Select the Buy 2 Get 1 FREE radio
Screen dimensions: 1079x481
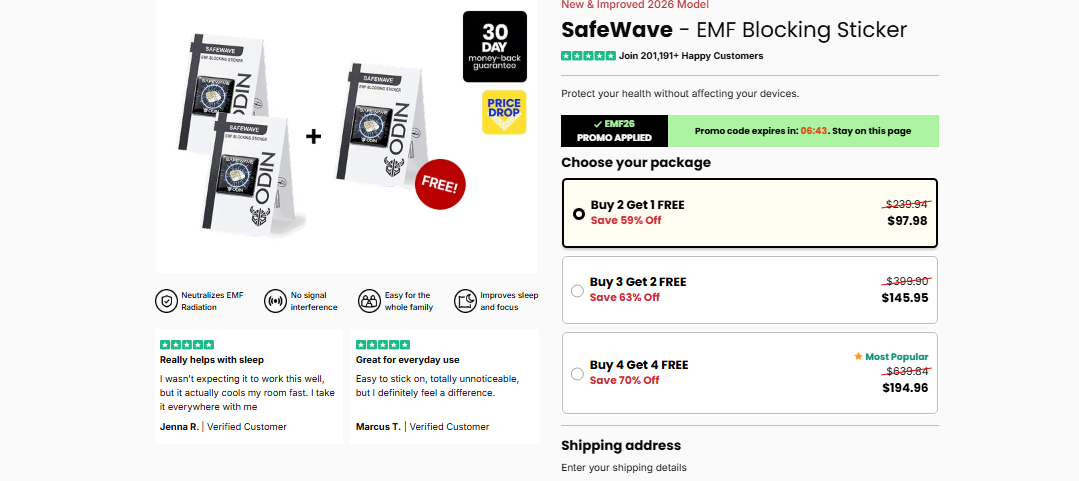(x=579, y=213)
